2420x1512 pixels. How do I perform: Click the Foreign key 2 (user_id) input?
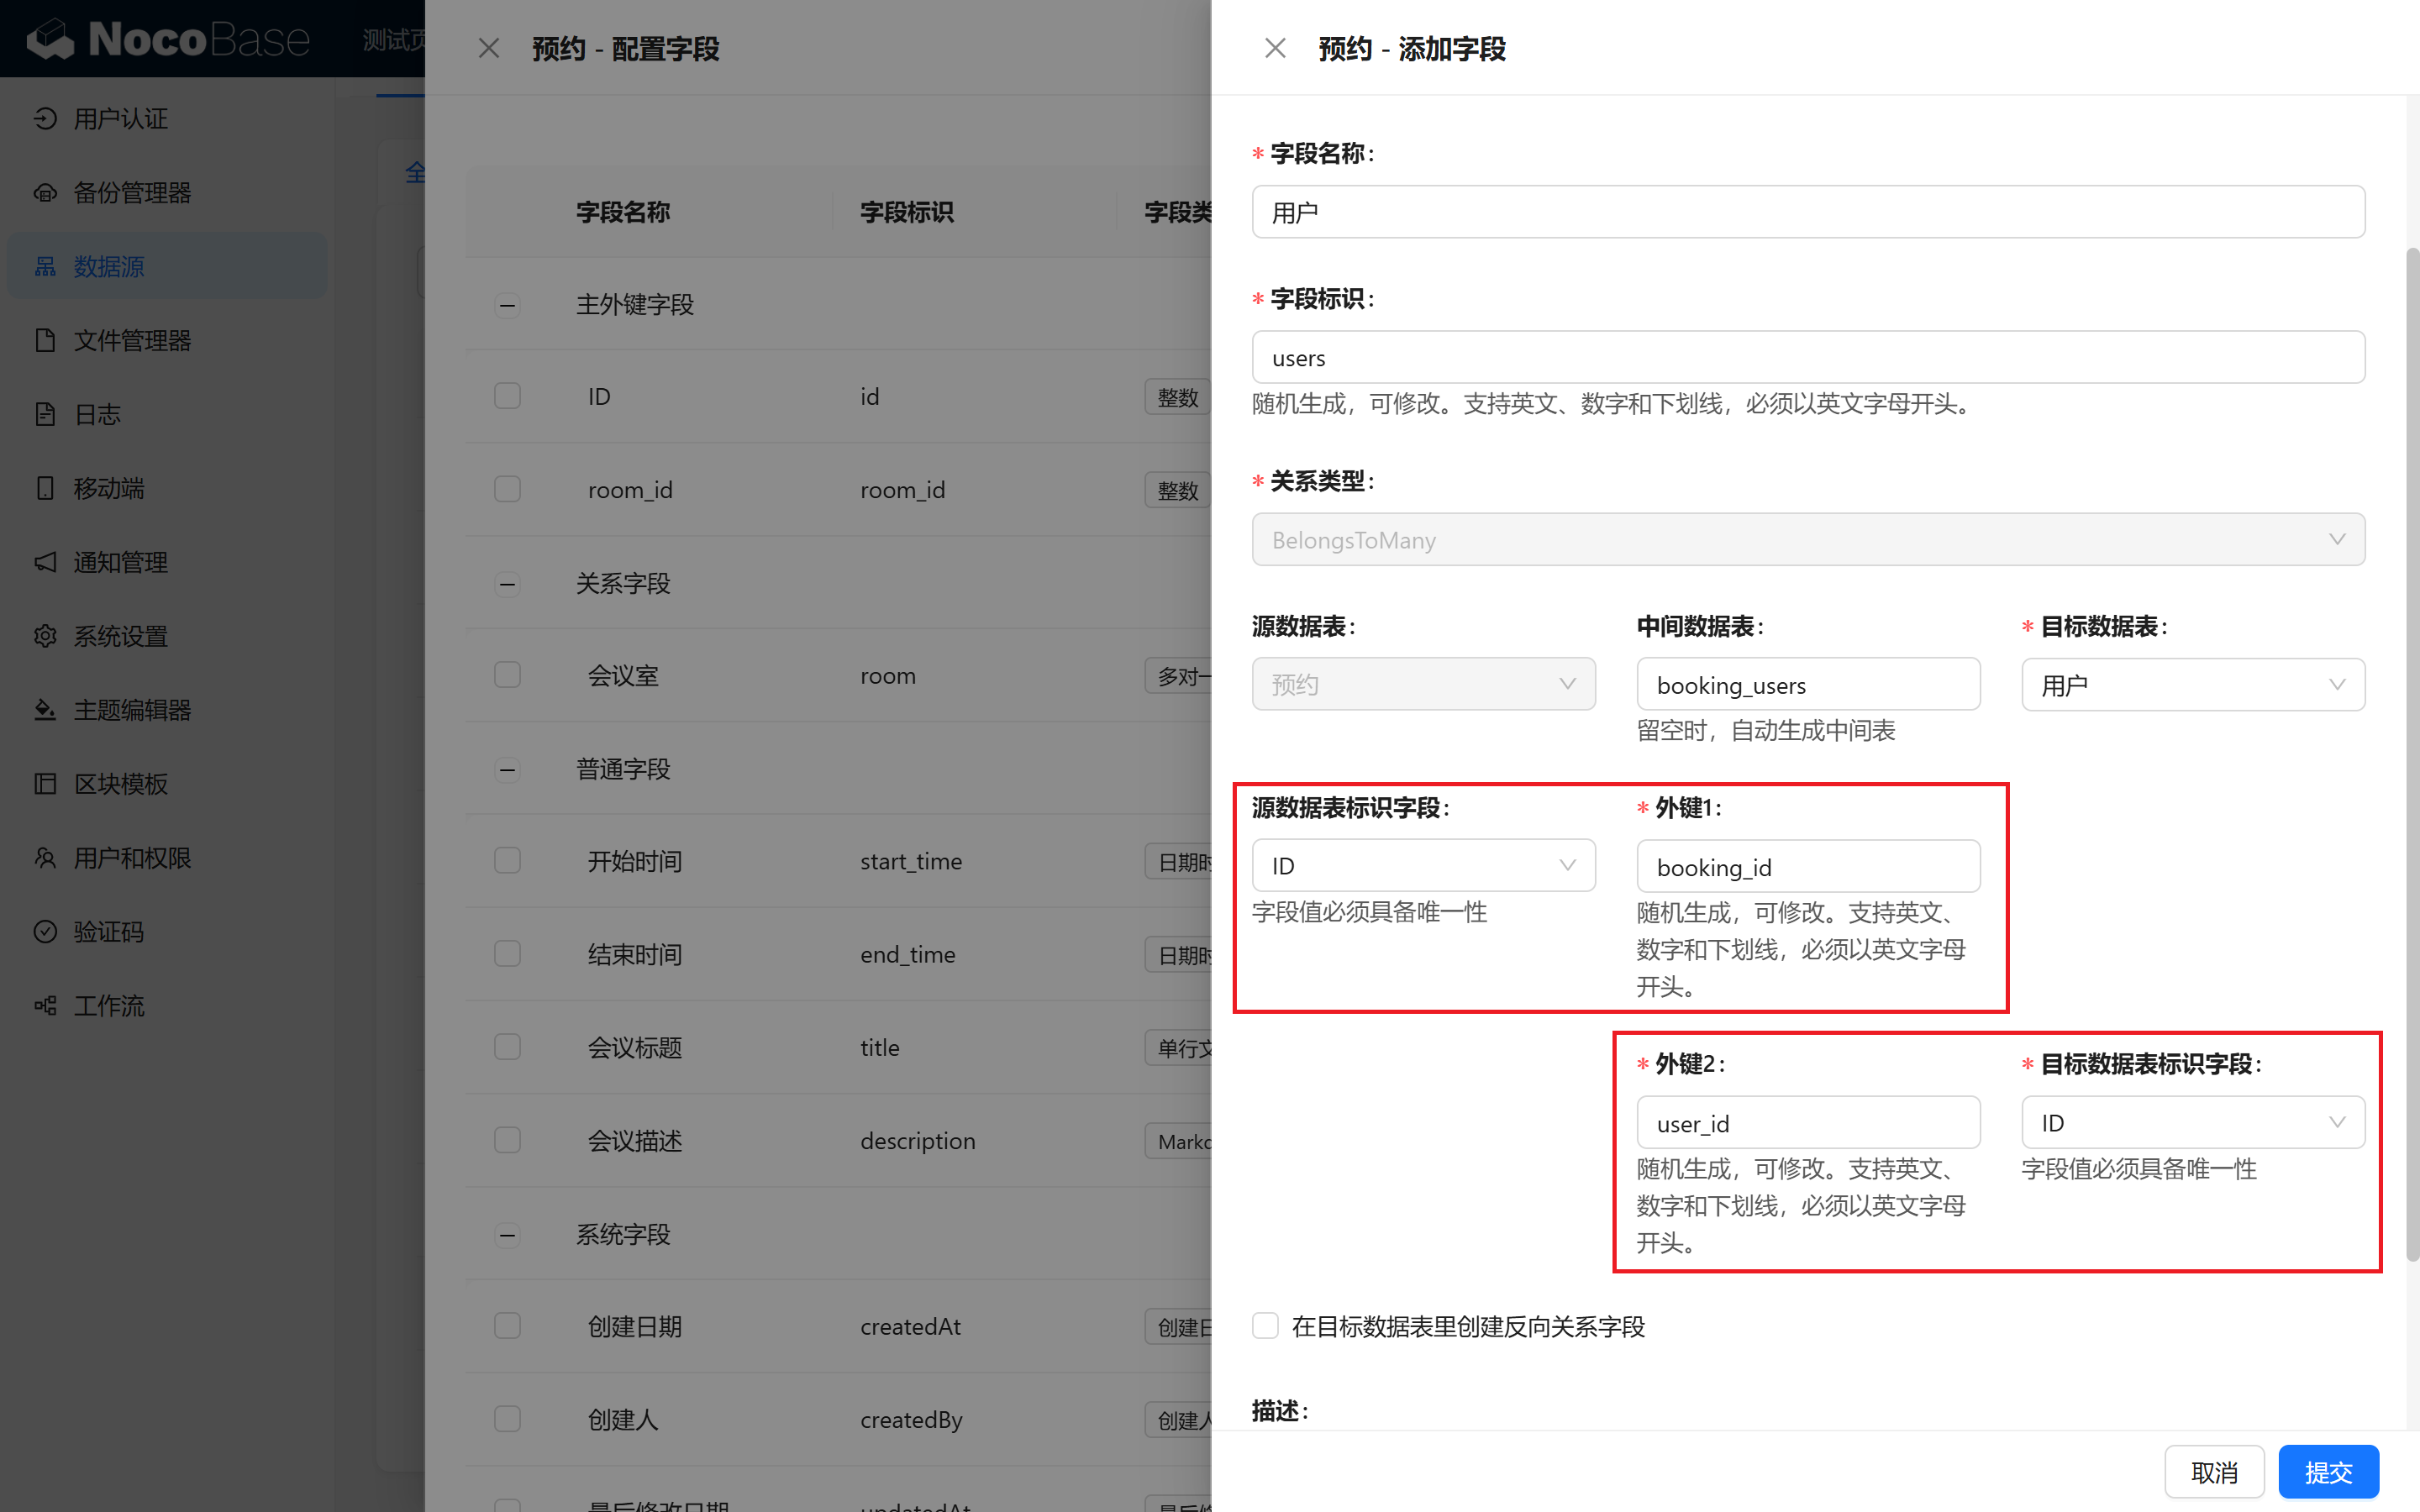click(x=1807, y=1123)
